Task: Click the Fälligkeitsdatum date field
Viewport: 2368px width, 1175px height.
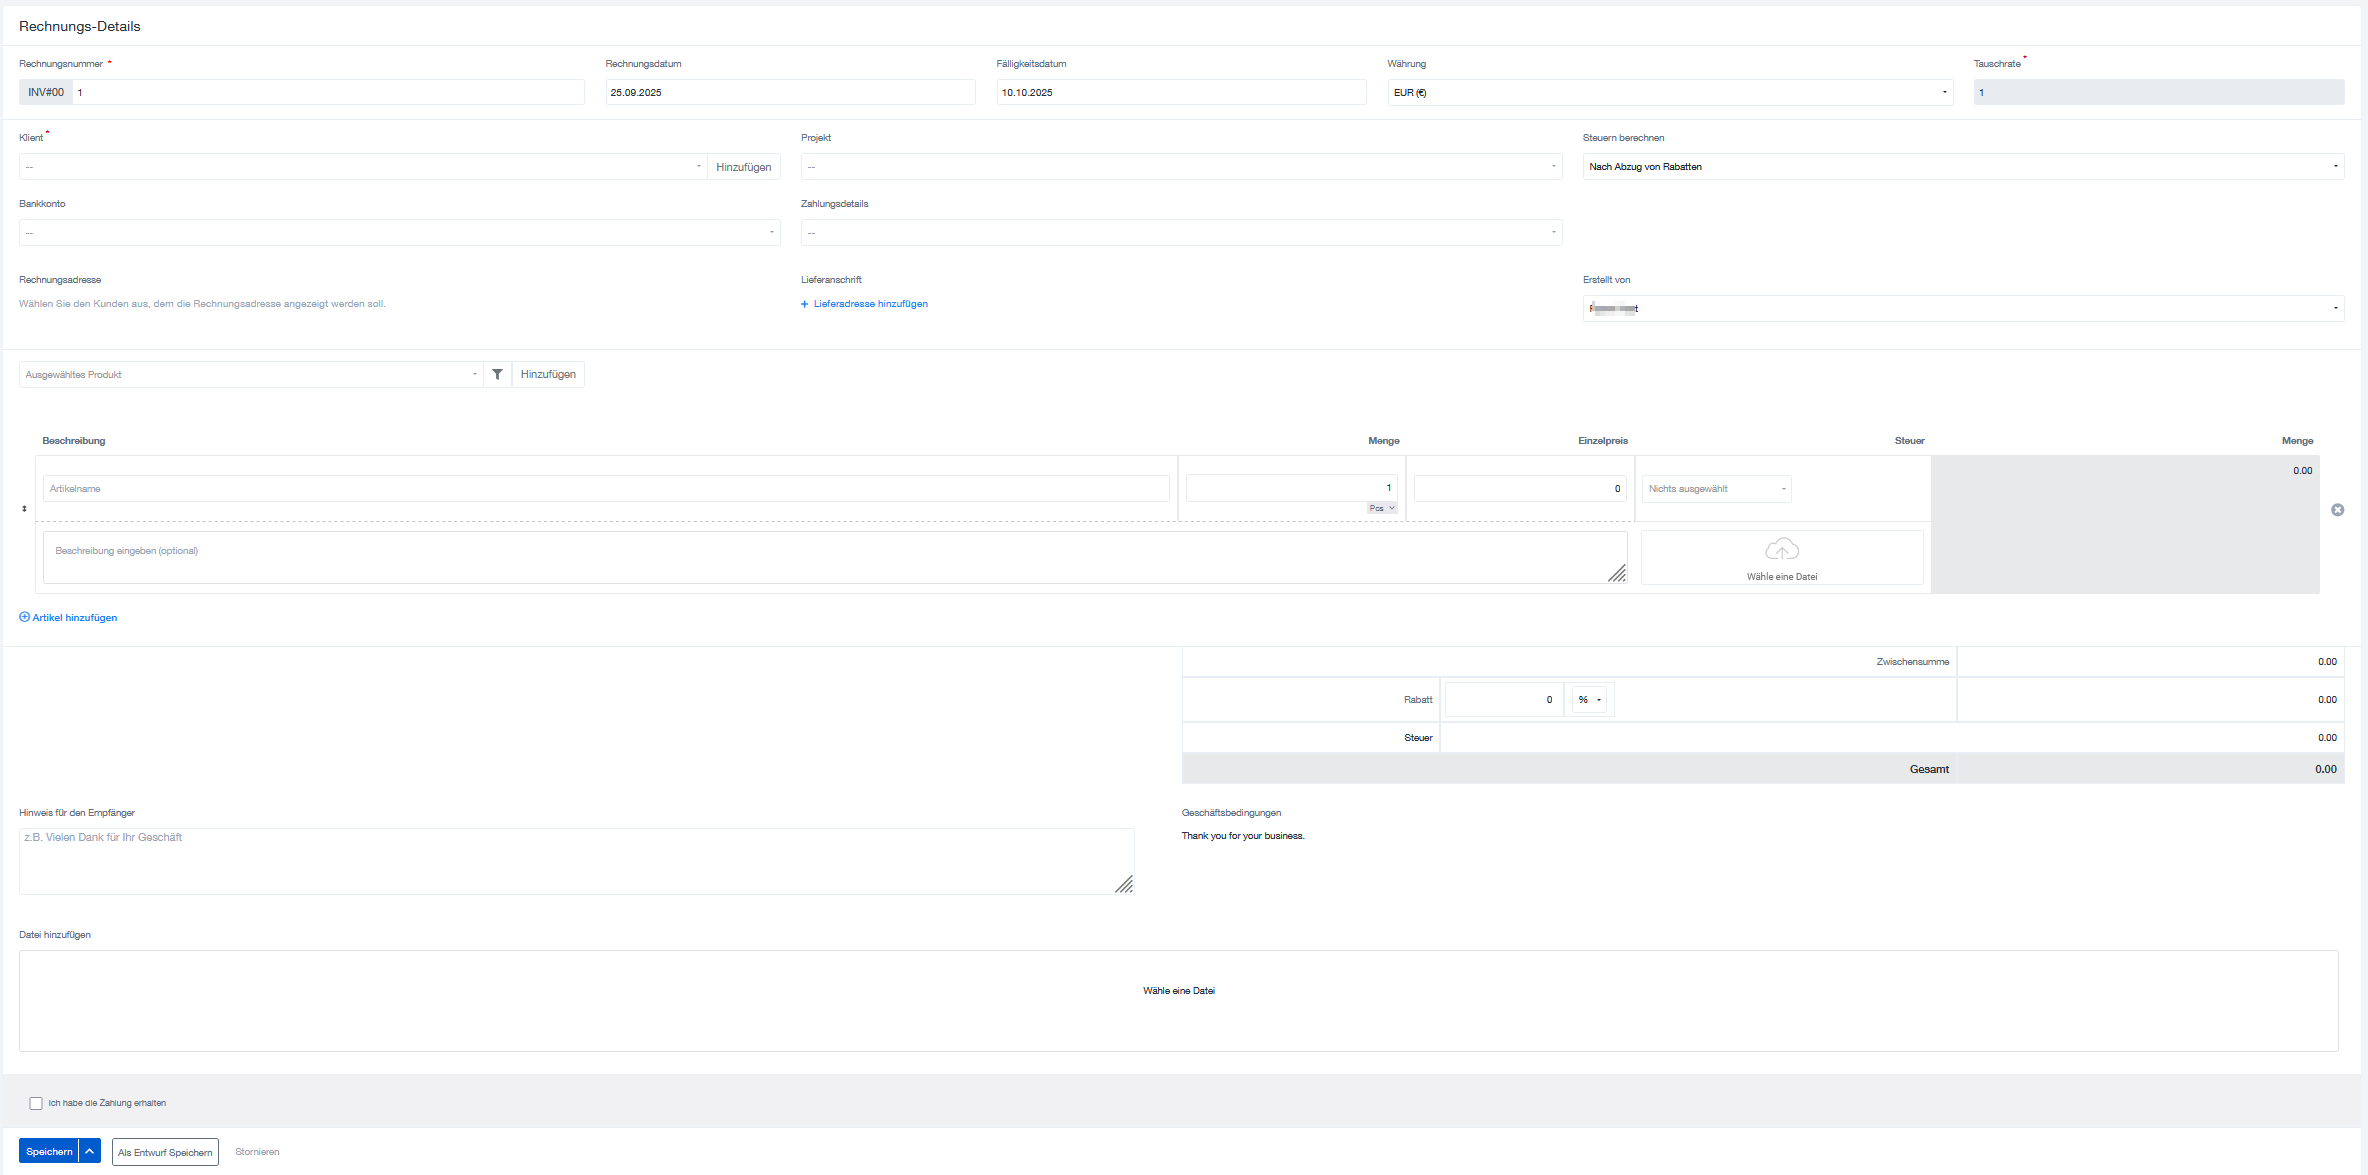Action: pos(1180,92)
